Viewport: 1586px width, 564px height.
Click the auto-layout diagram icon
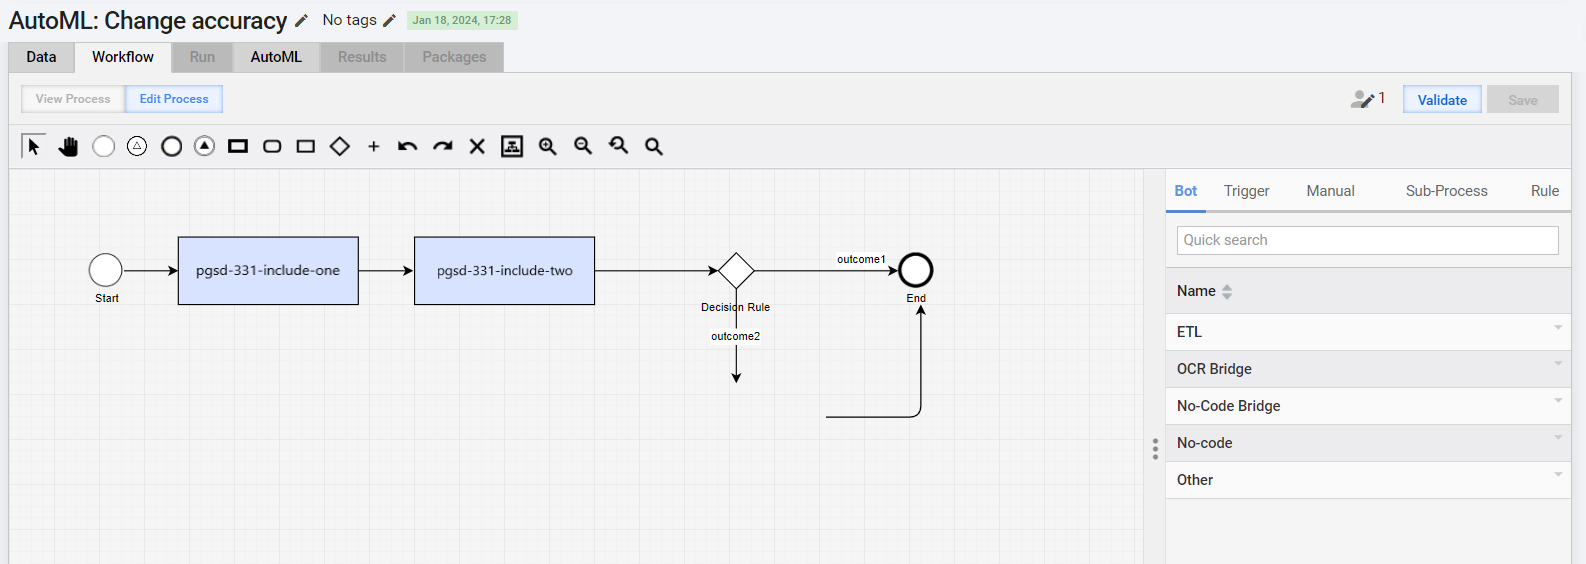[512, 146]
